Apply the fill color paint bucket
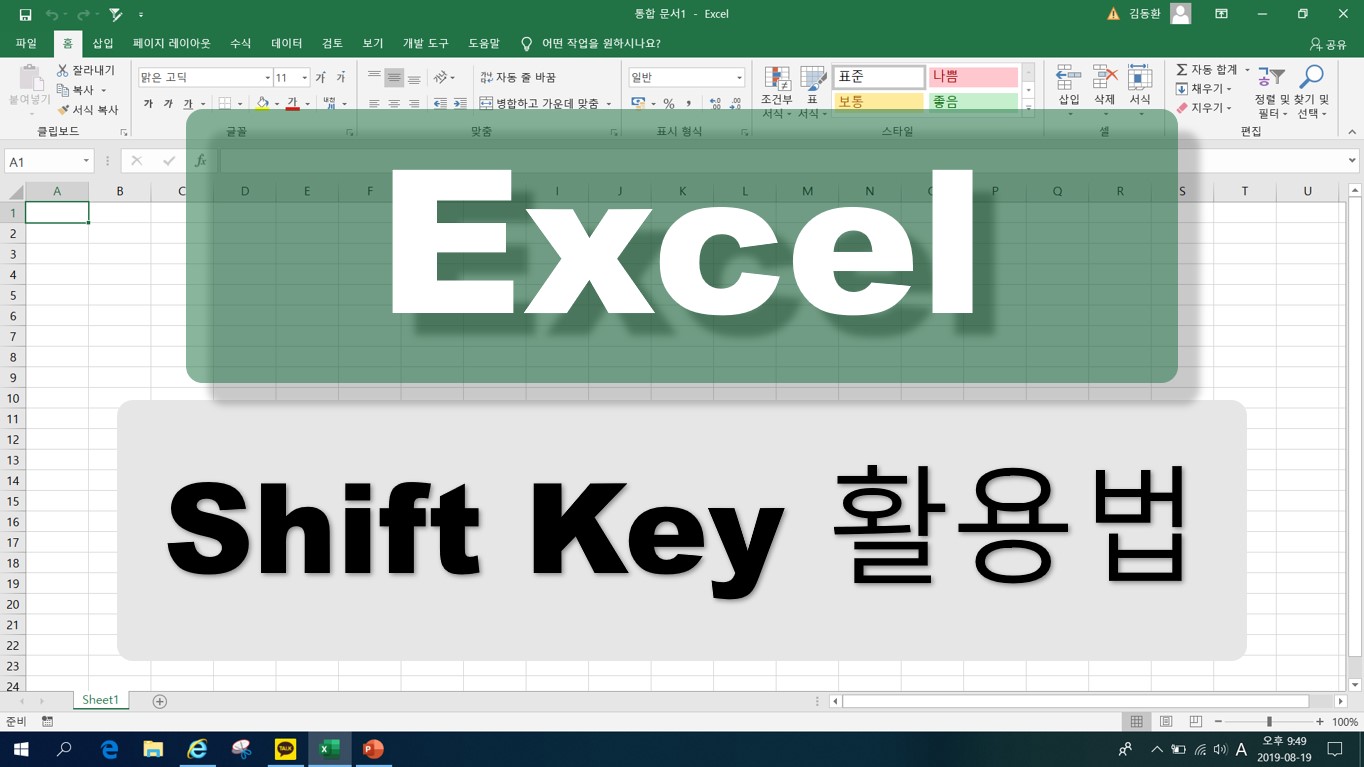 (x=262, y=103)
